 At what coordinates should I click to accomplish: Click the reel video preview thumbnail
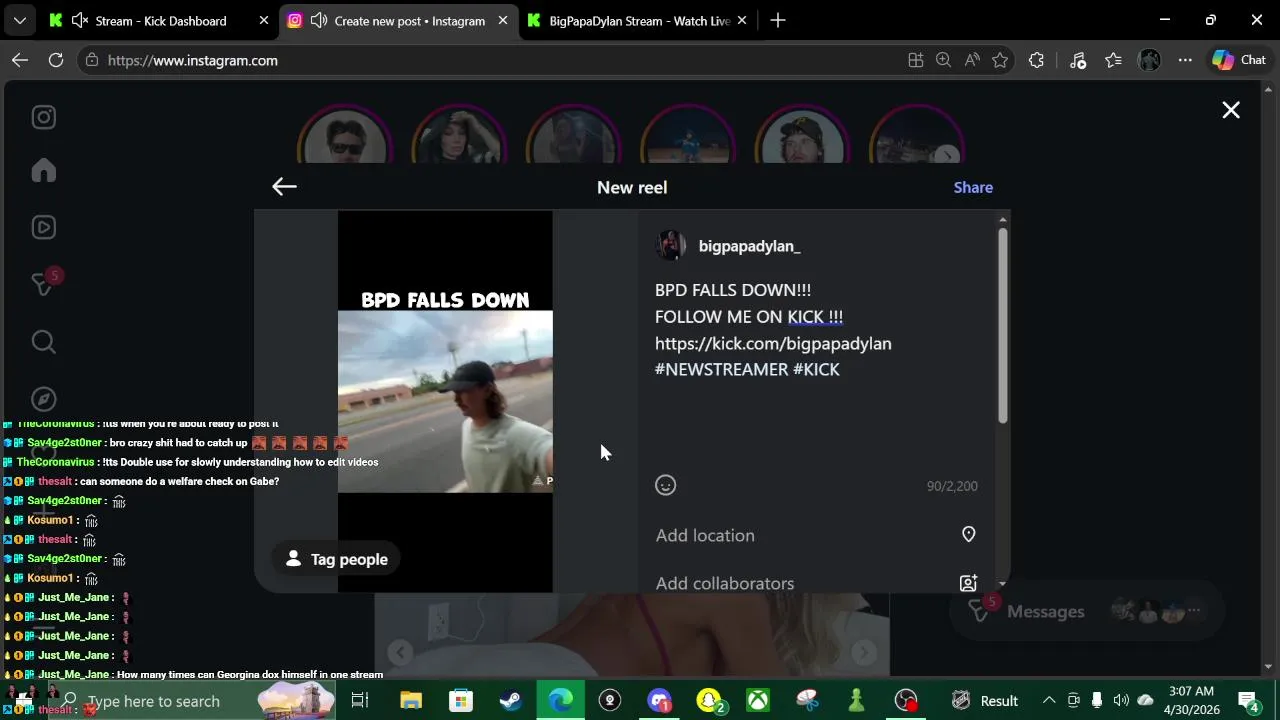point(445,401)
